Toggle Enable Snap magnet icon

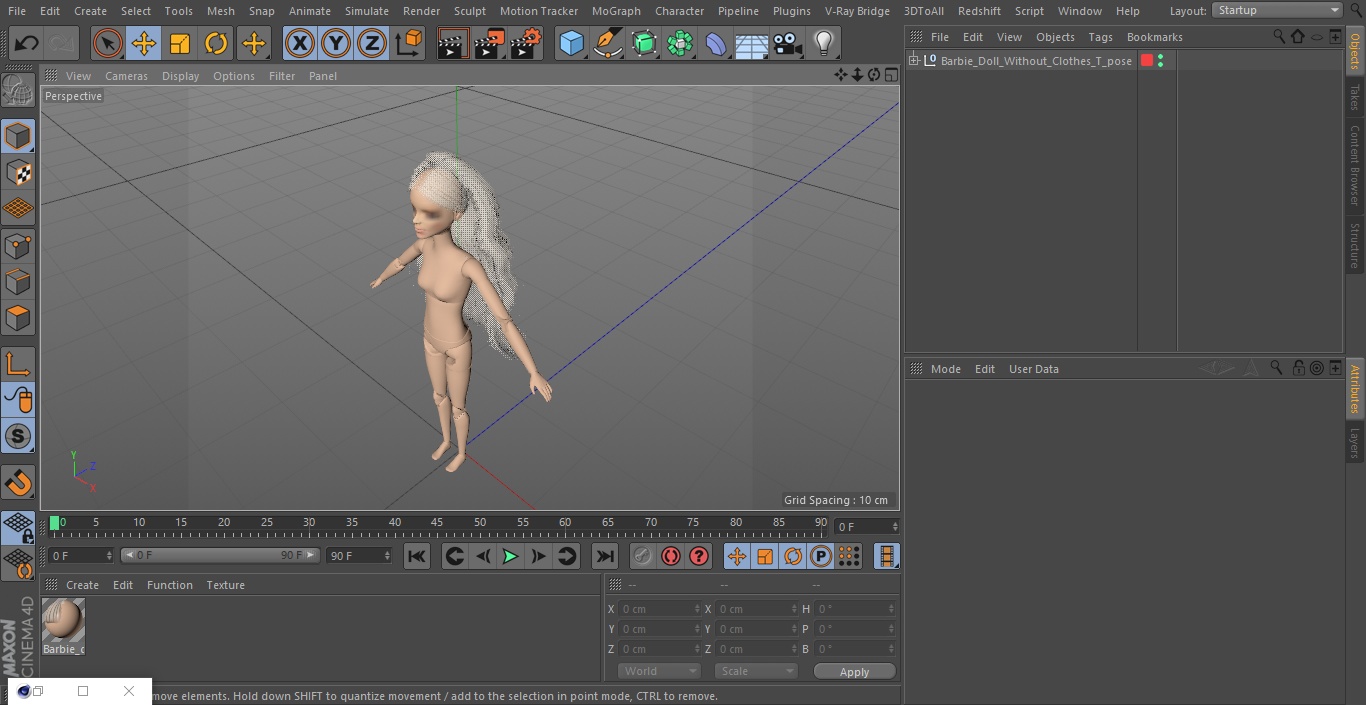[x=18, y=483]
